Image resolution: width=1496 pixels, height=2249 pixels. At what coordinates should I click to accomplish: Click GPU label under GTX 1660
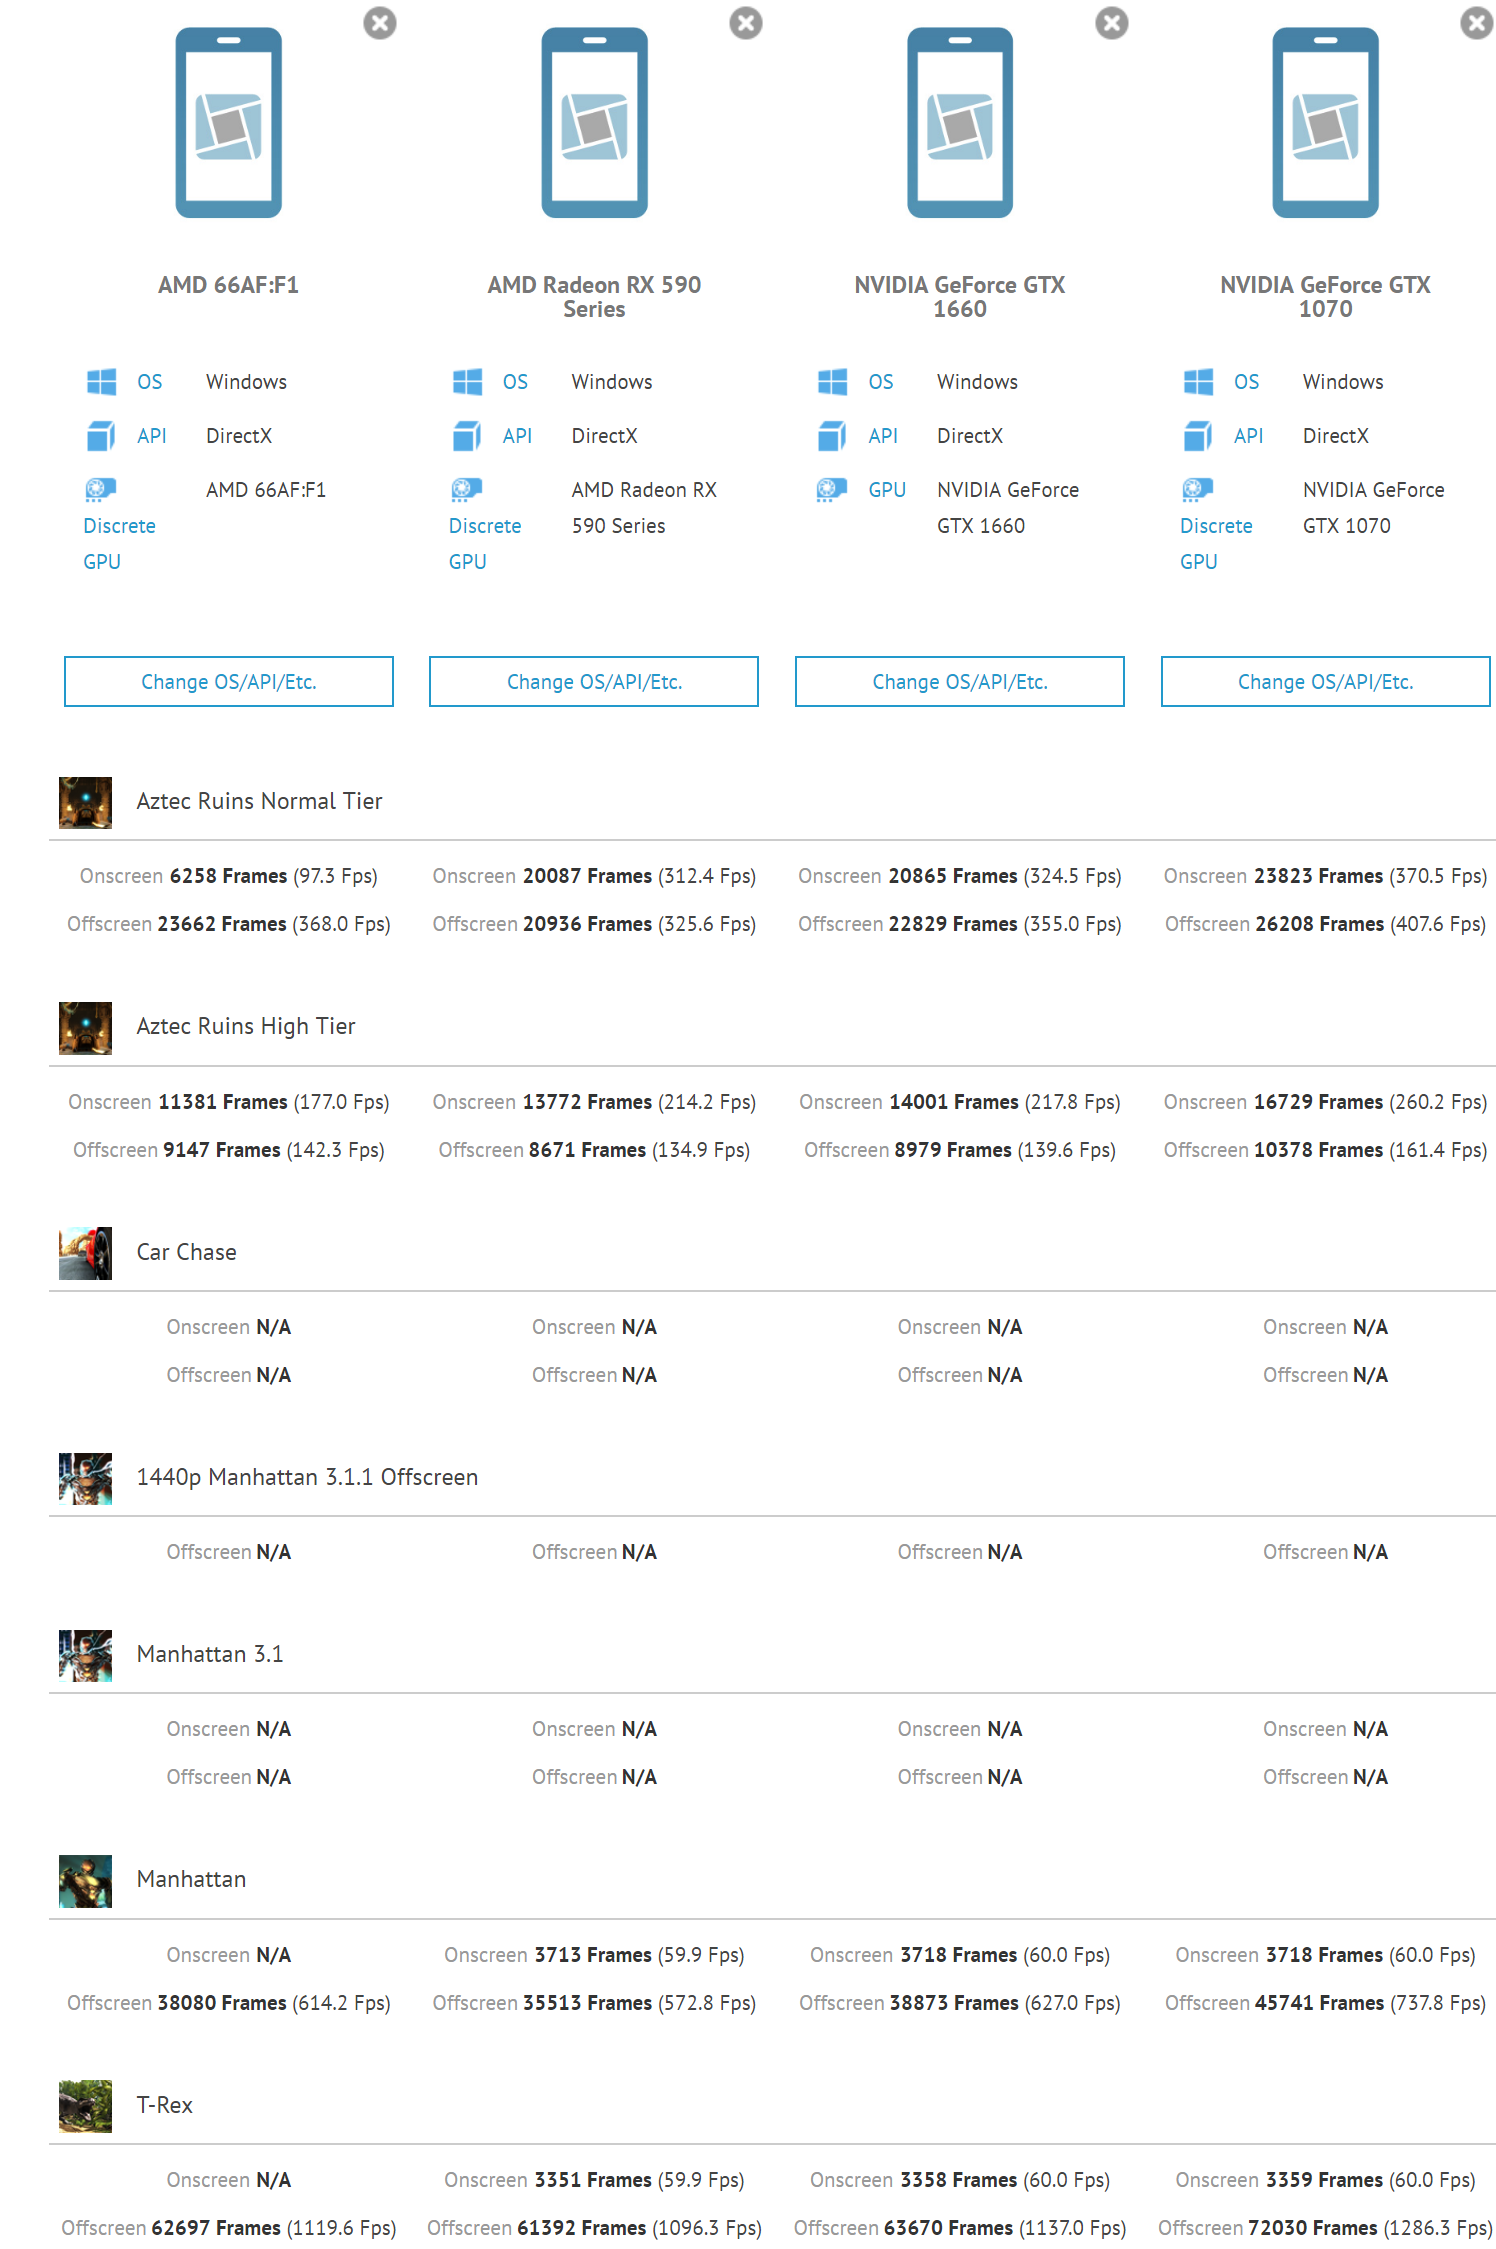[x=887, y=490]
